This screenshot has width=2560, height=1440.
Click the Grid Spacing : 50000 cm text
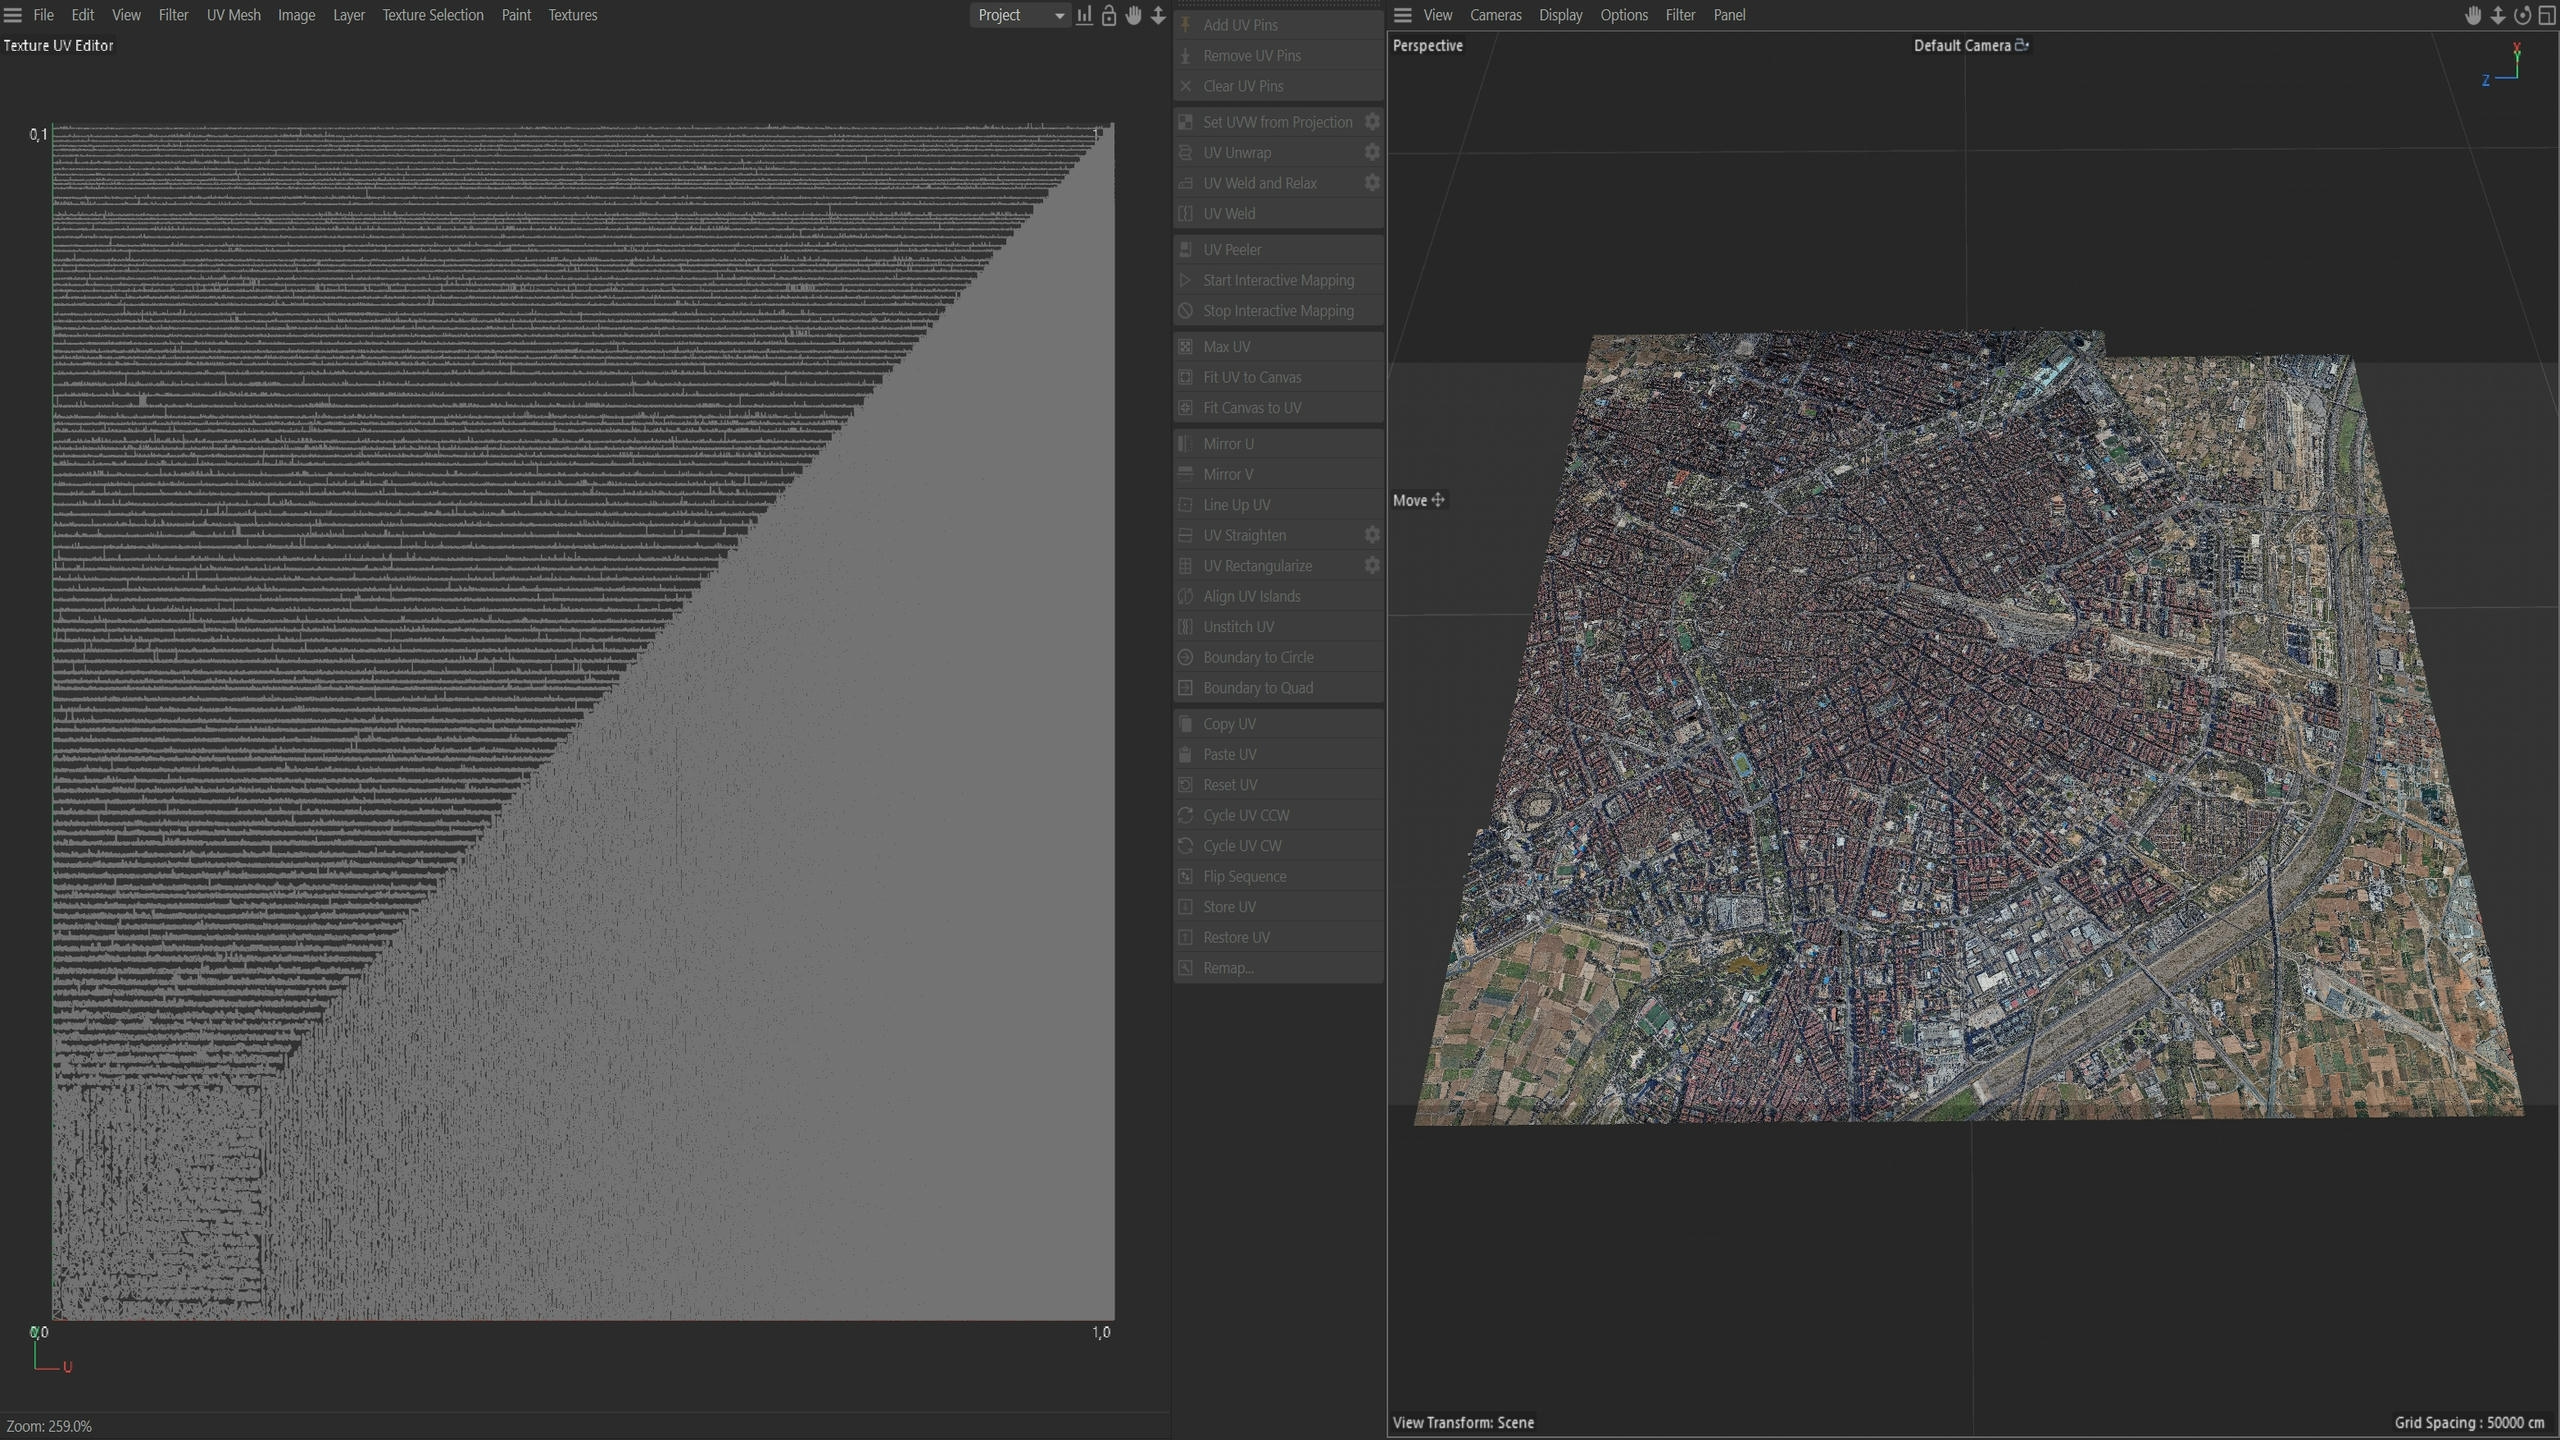tap(2469, 1422)
